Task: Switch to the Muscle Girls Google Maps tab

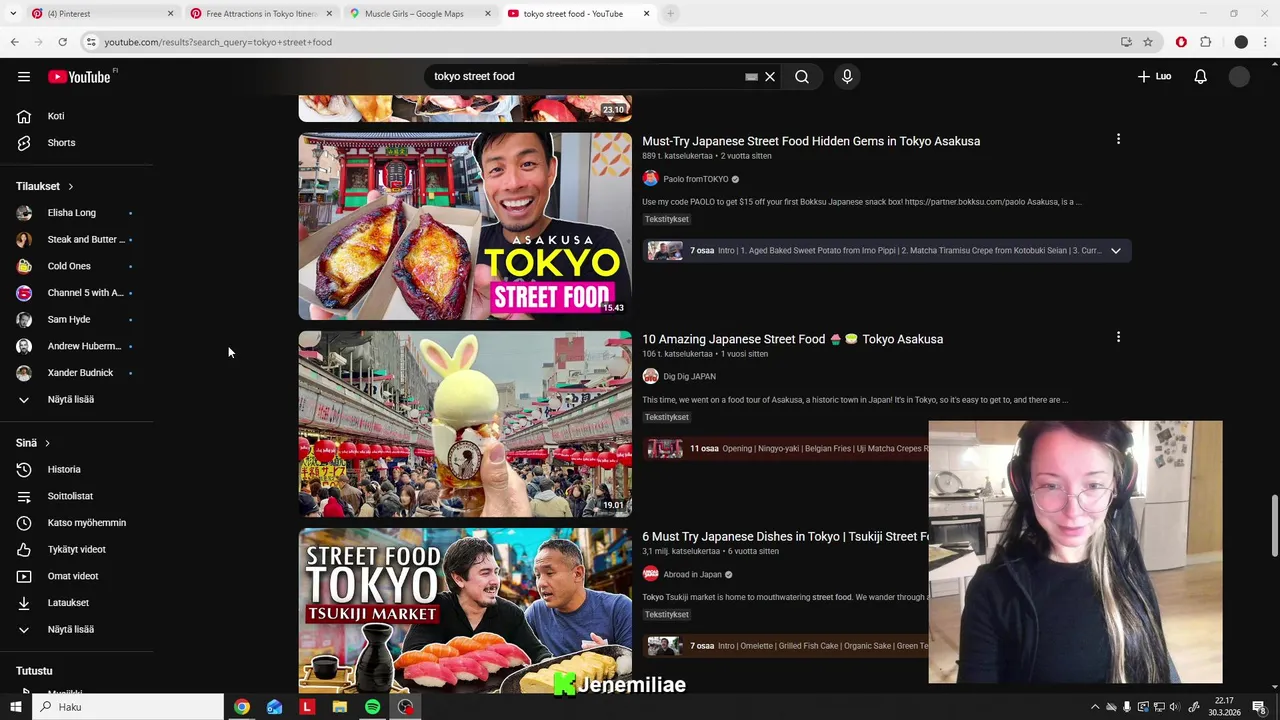Action: 418,14
